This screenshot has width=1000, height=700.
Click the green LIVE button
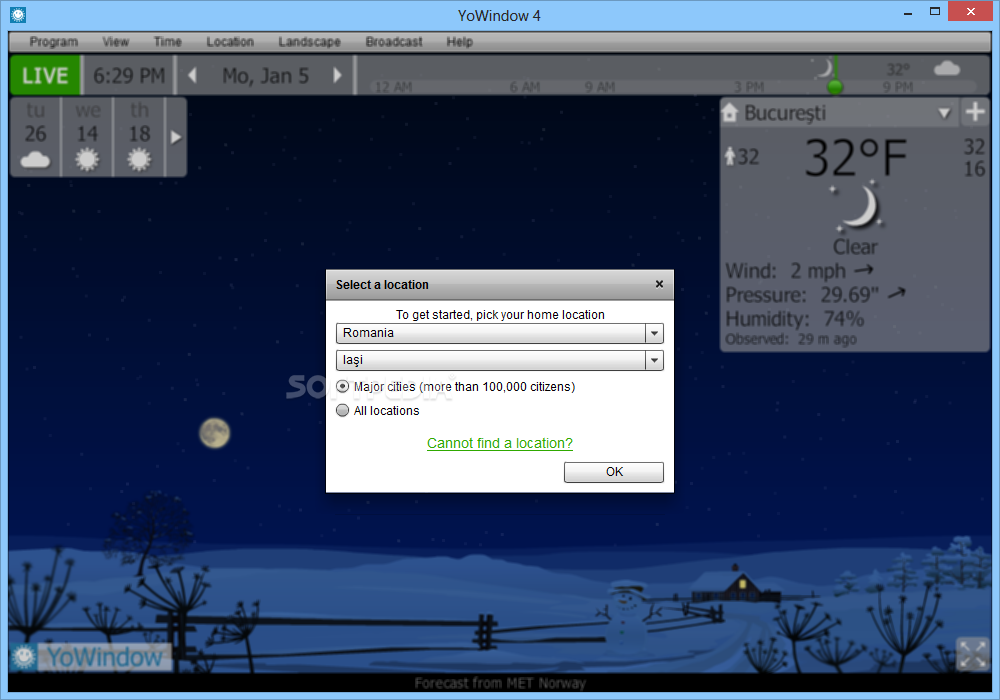(x=45, y=75)
